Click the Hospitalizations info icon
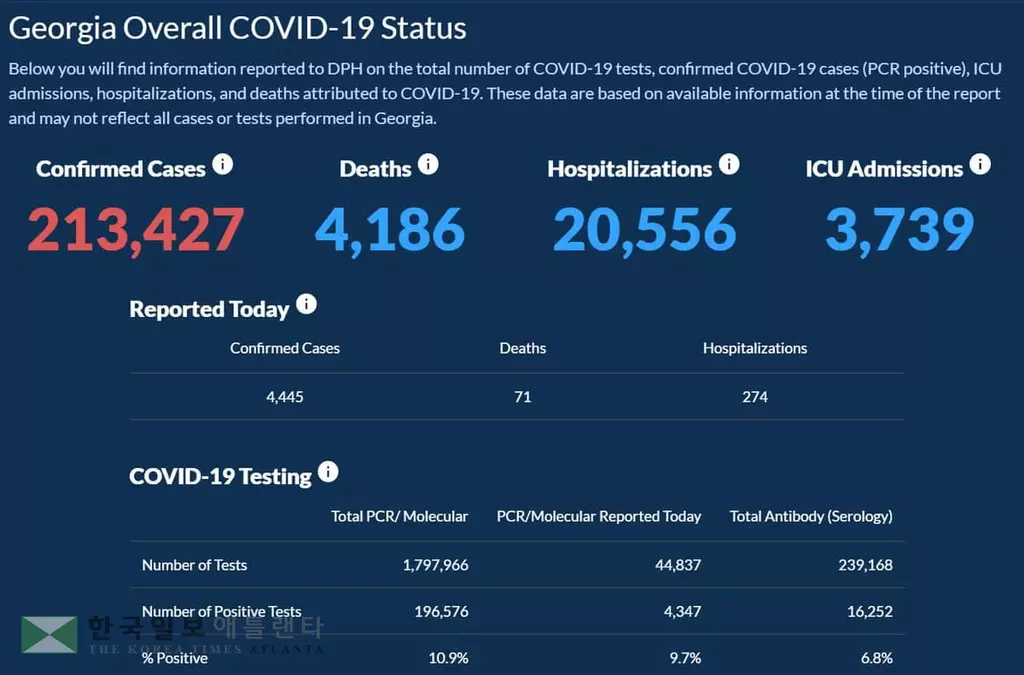 click(x=729, y=165)
